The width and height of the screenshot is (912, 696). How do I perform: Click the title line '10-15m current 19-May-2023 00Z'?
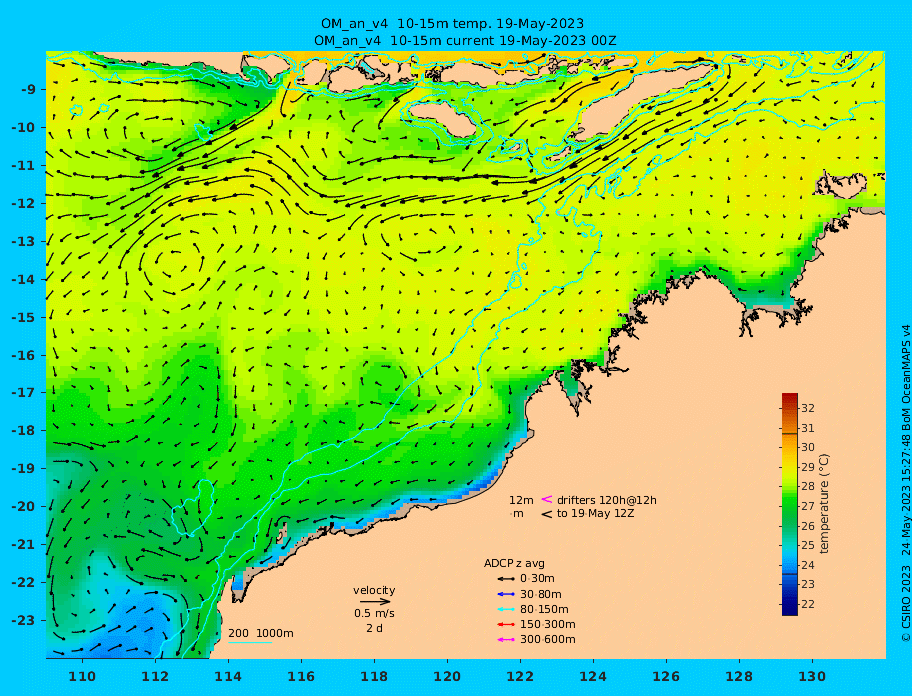pyautogui.click(x=503, y=41)
